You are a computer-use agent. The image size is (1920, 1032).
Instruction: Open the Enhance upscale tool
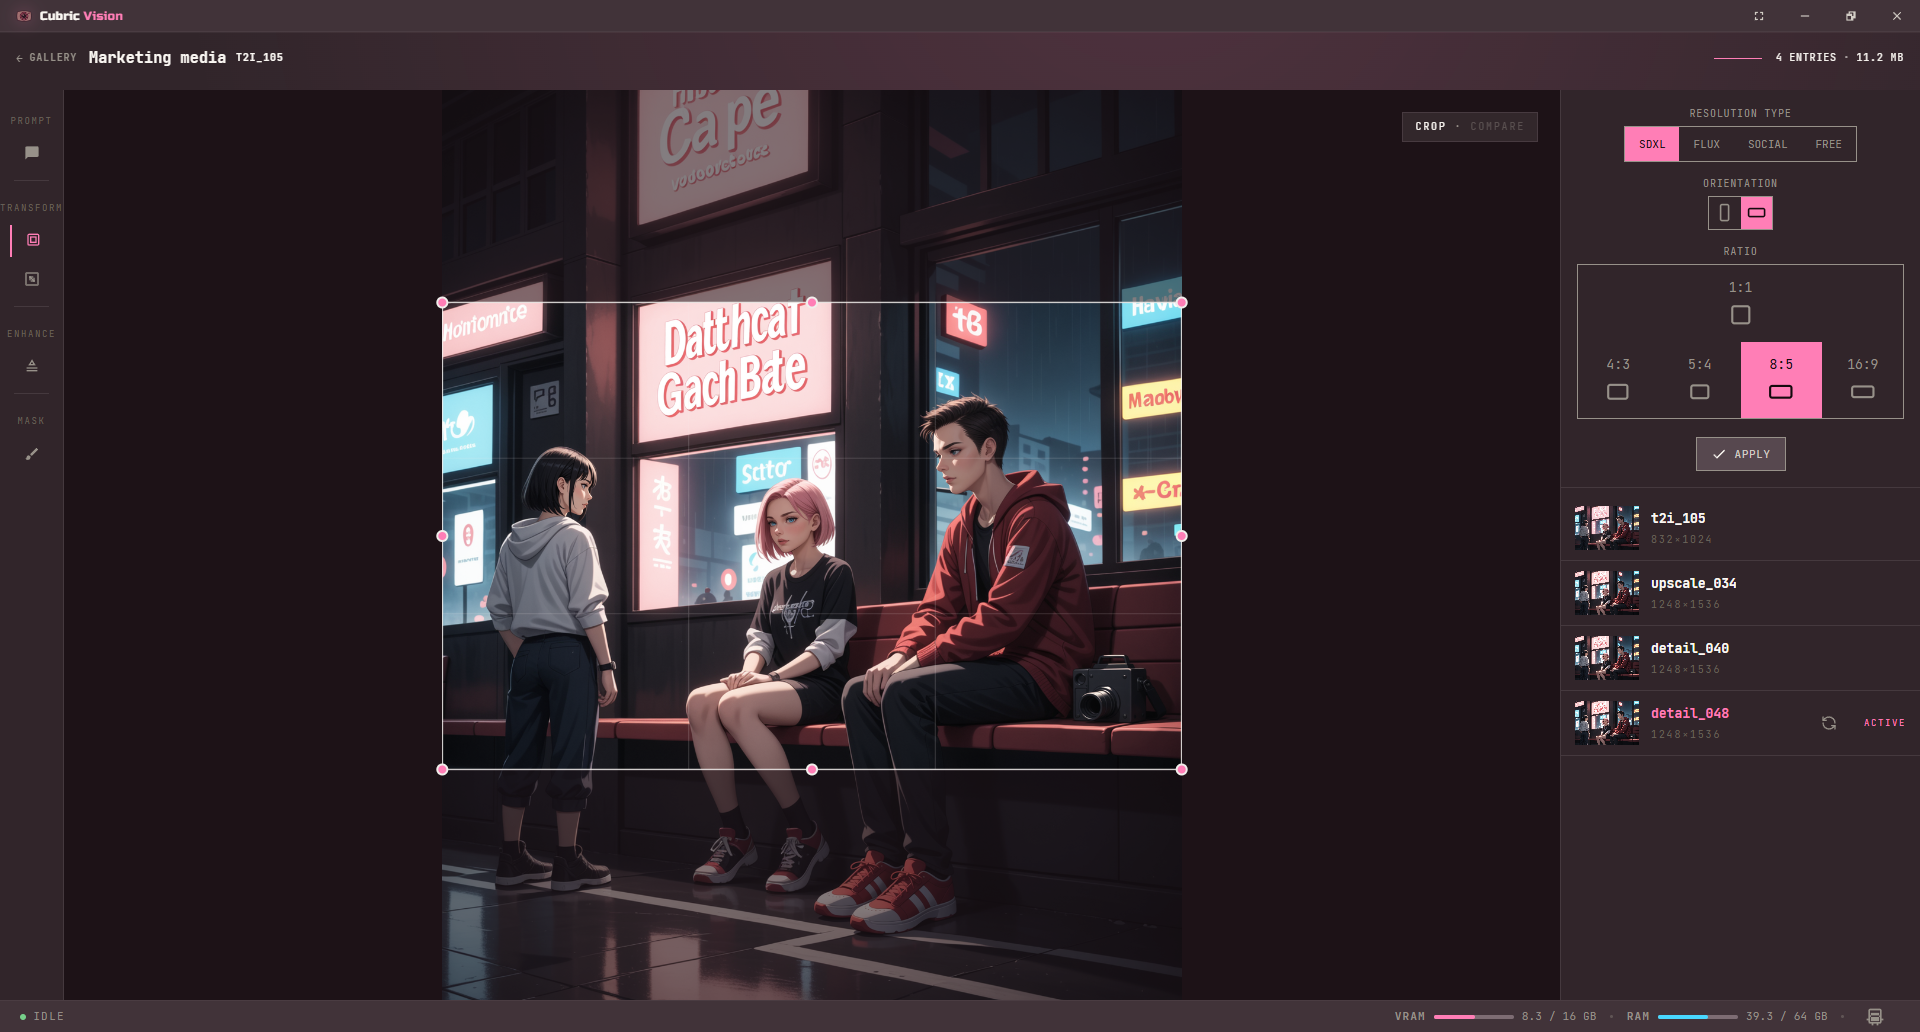click(x=32, y=366)
